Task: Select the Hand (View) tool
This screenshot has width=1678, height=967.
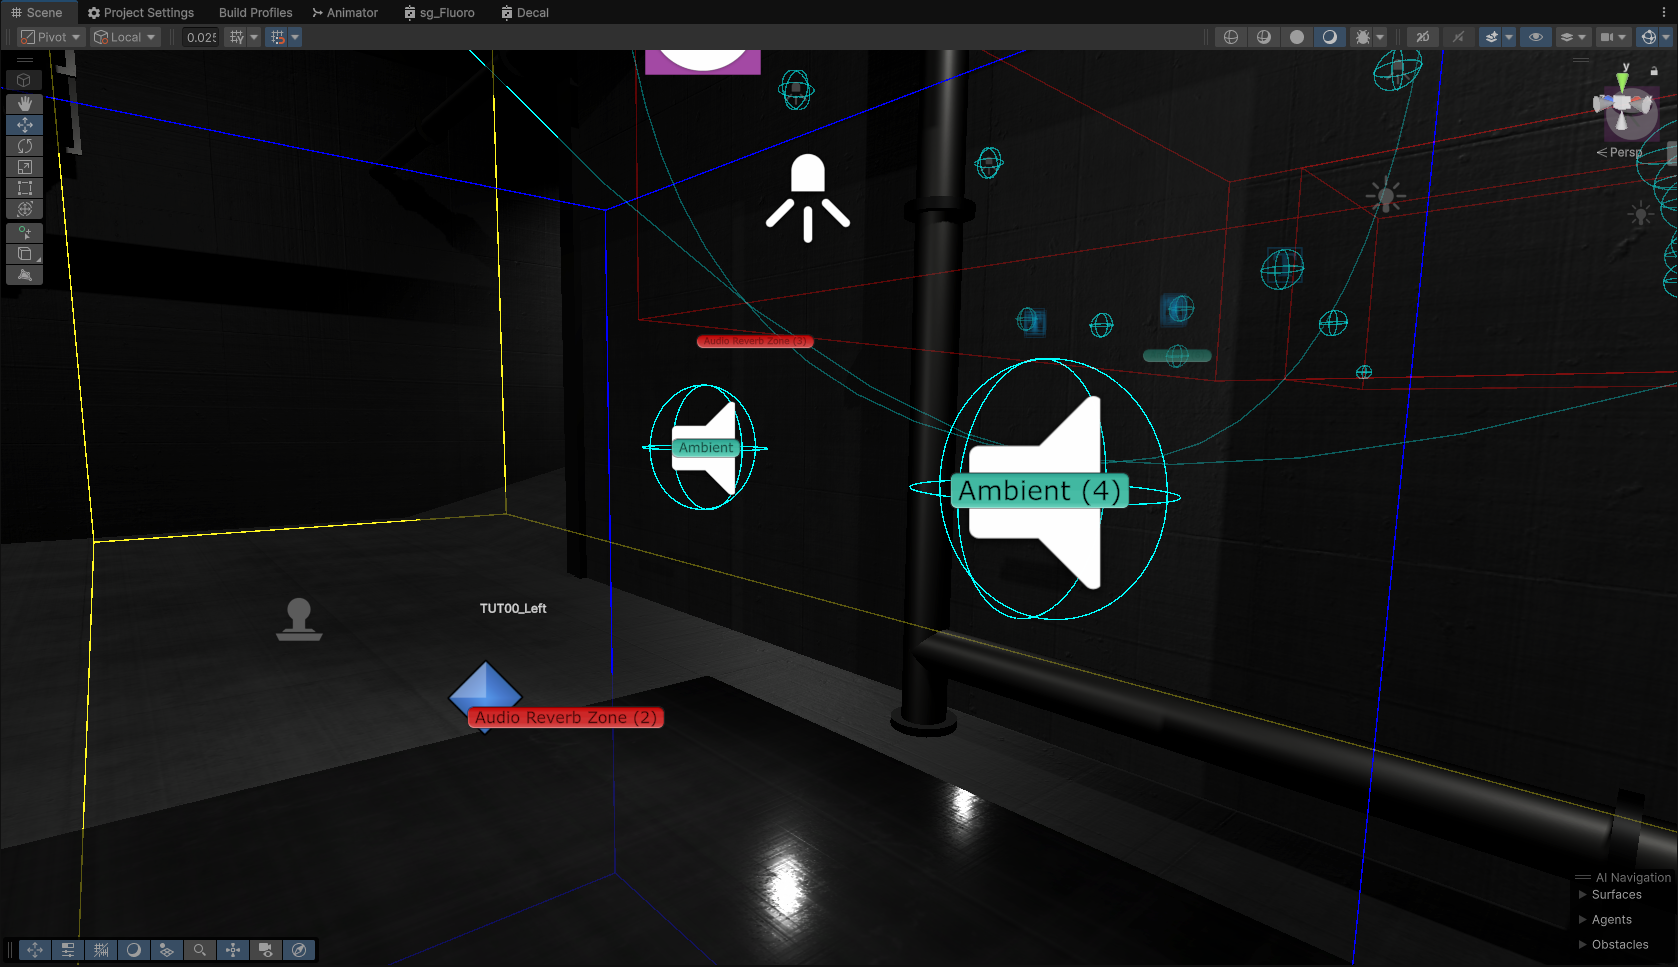Action: [x=25, y=104]
